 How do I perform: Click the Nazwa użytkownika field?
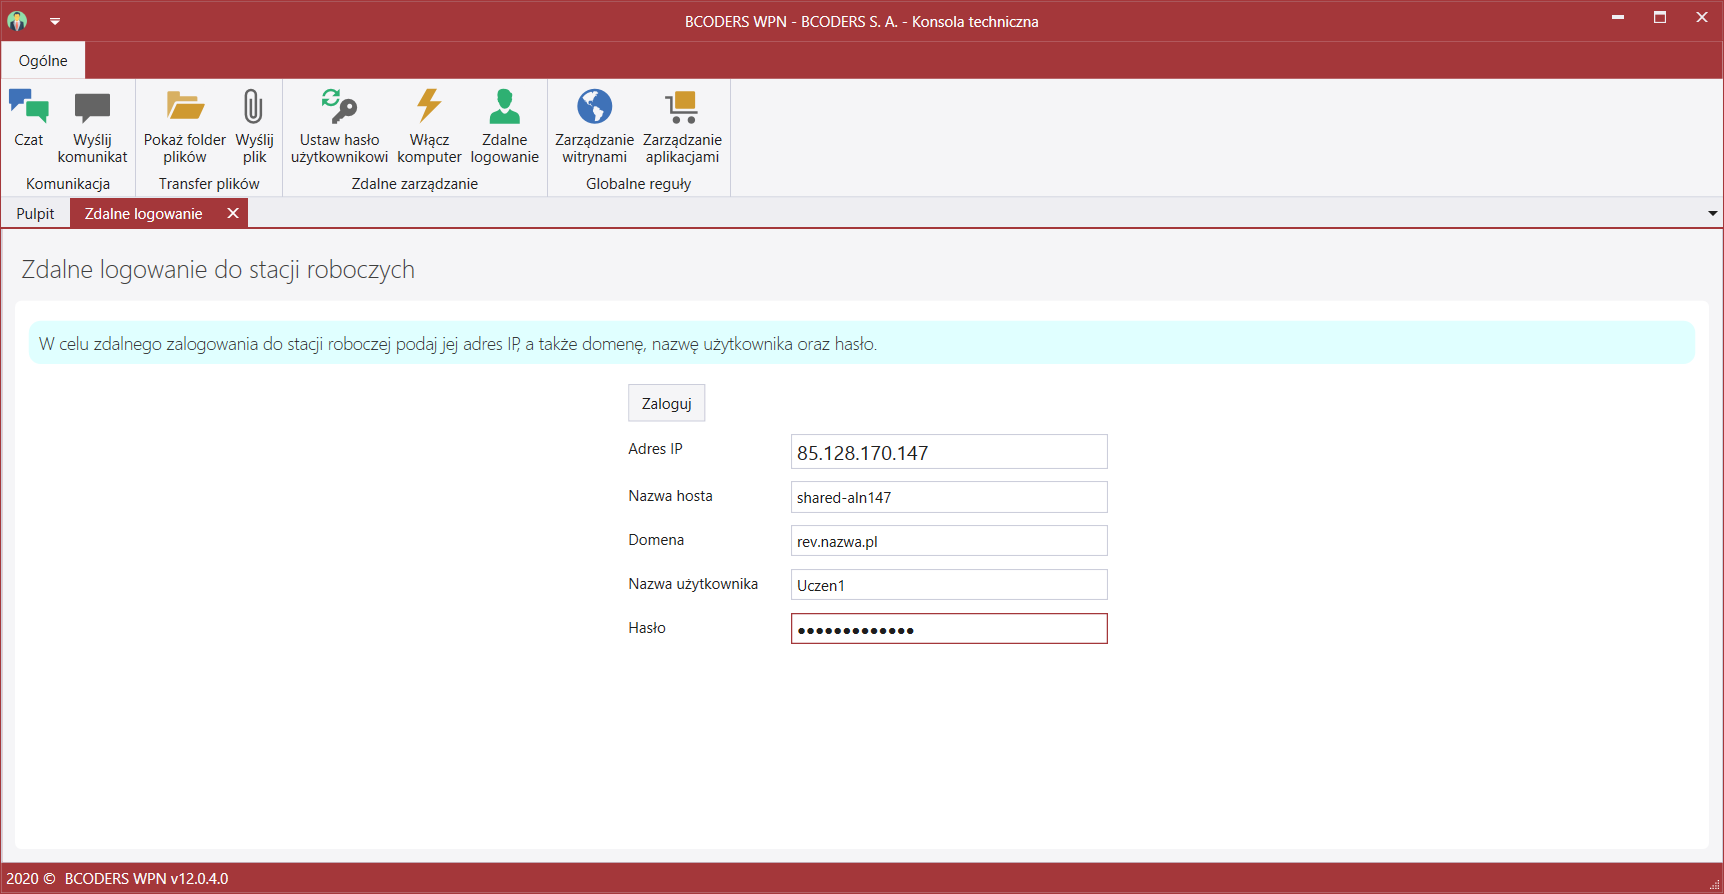tap(949, 585)
